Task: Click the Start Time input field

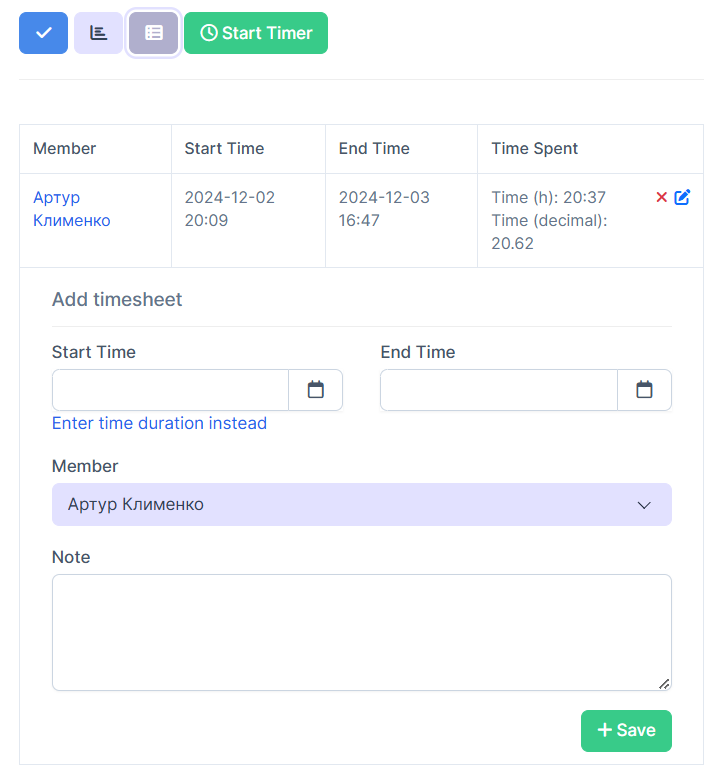Action: 170,390
